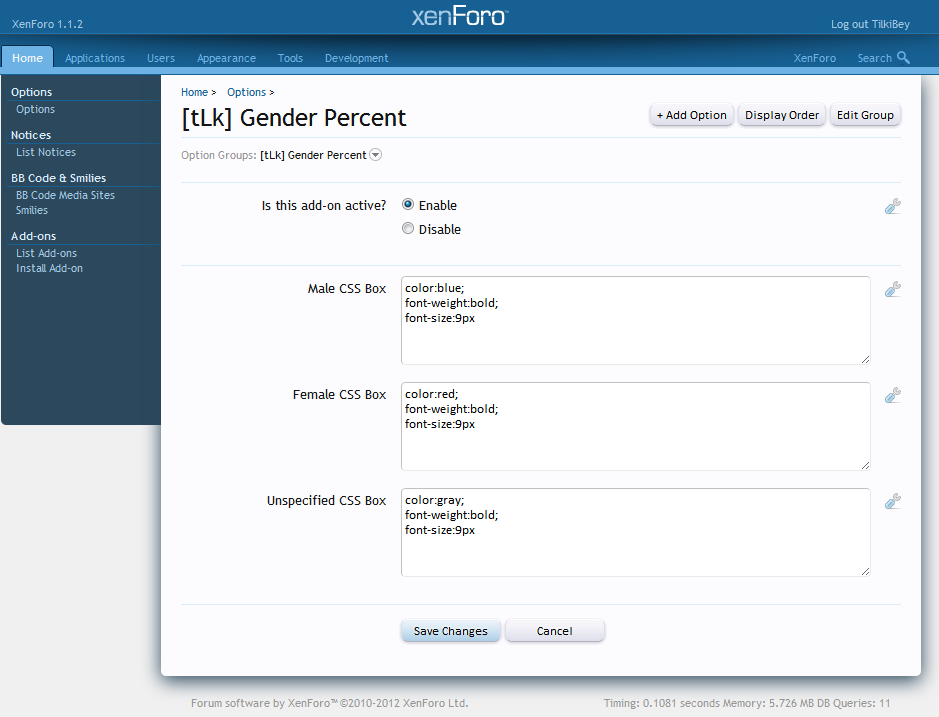Open the Development tab
The width and height of the screenshot is (939, 717).
[x=356, y=58]
